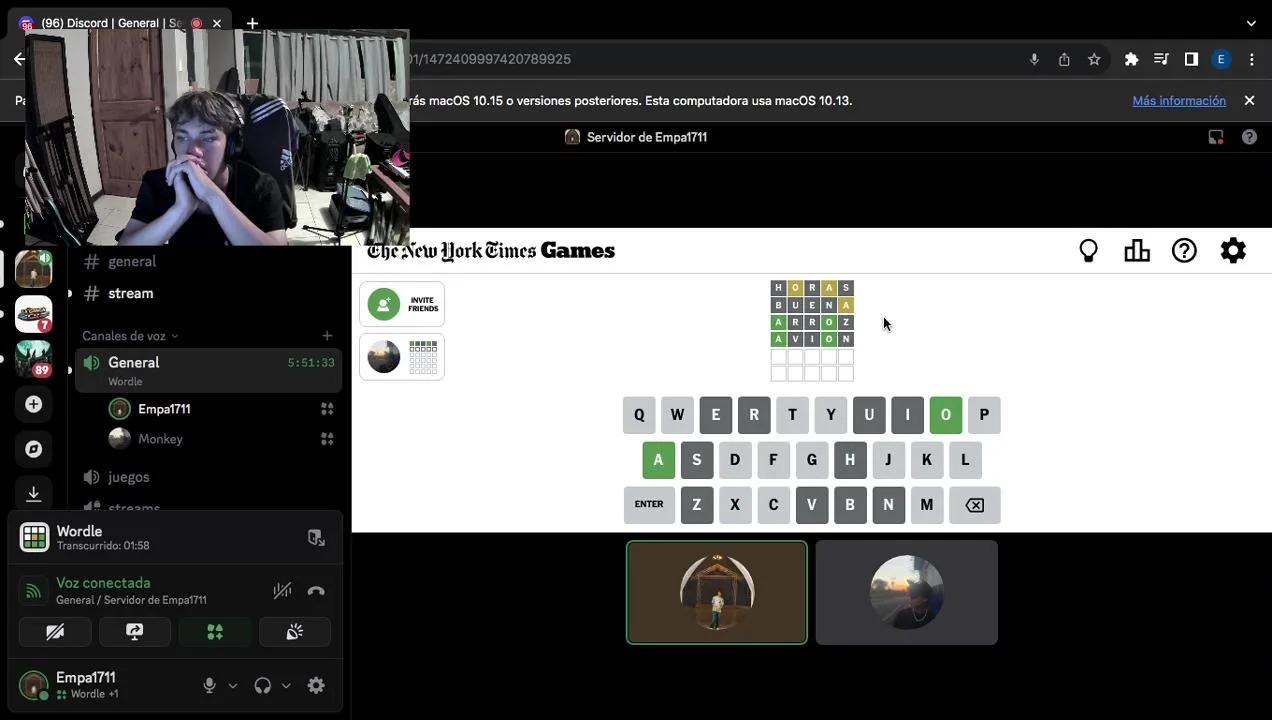The width and height of the screenshot is (1272, 720).
Task: Toggle microphone mute
Action: (x=209, y=685)
